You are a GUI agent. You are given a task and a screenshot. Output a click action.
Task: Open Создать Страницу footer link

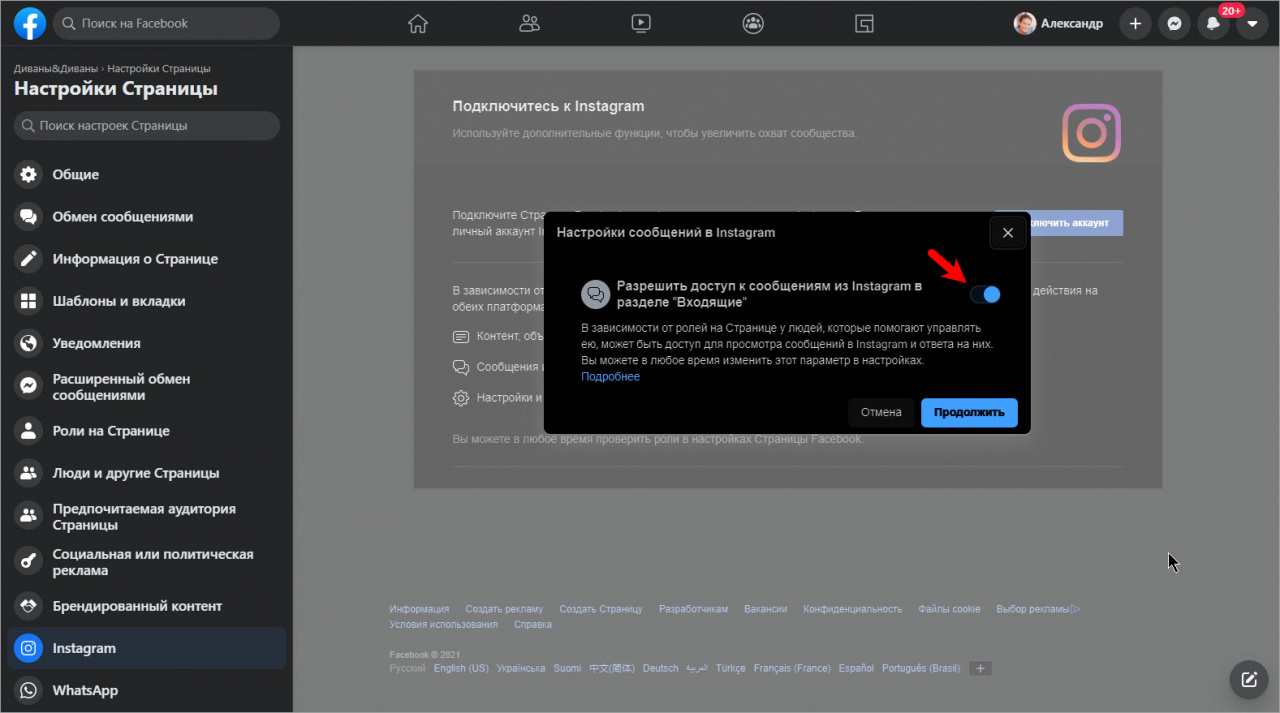click(601, 609)
